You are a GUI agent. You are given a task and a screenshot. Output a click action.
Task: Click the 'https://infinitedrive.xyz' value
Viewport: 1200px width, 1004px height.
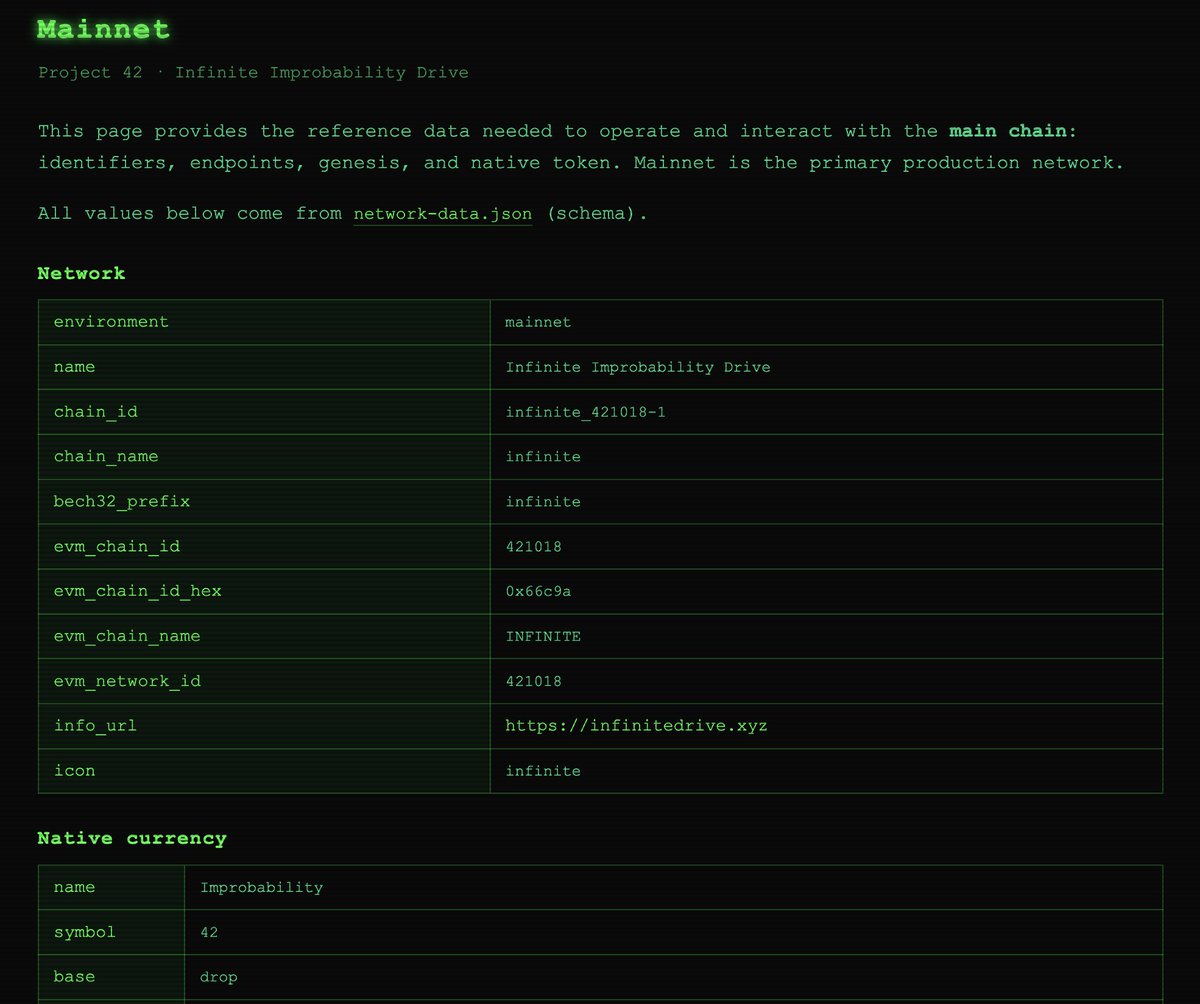tap(636, 726)
